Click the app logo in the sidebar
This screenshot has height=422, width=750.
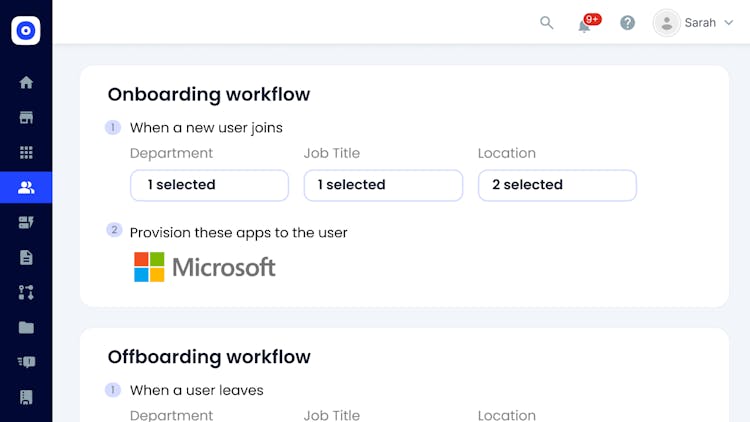[26, 31]
